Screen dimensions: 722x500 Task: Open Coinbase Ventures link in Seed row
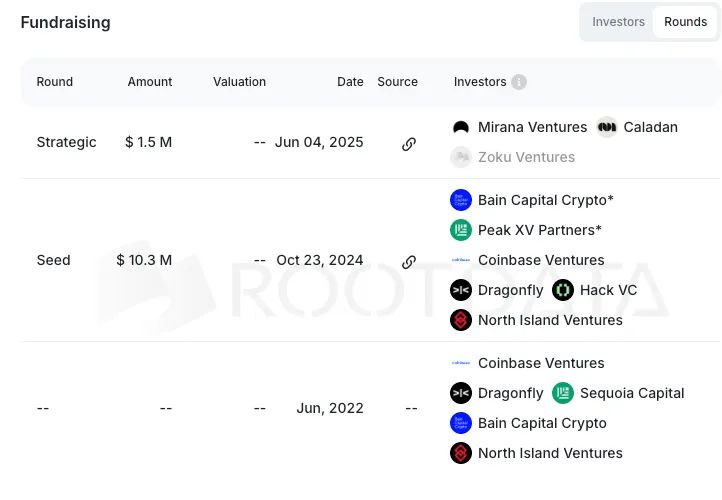(541, 260)
